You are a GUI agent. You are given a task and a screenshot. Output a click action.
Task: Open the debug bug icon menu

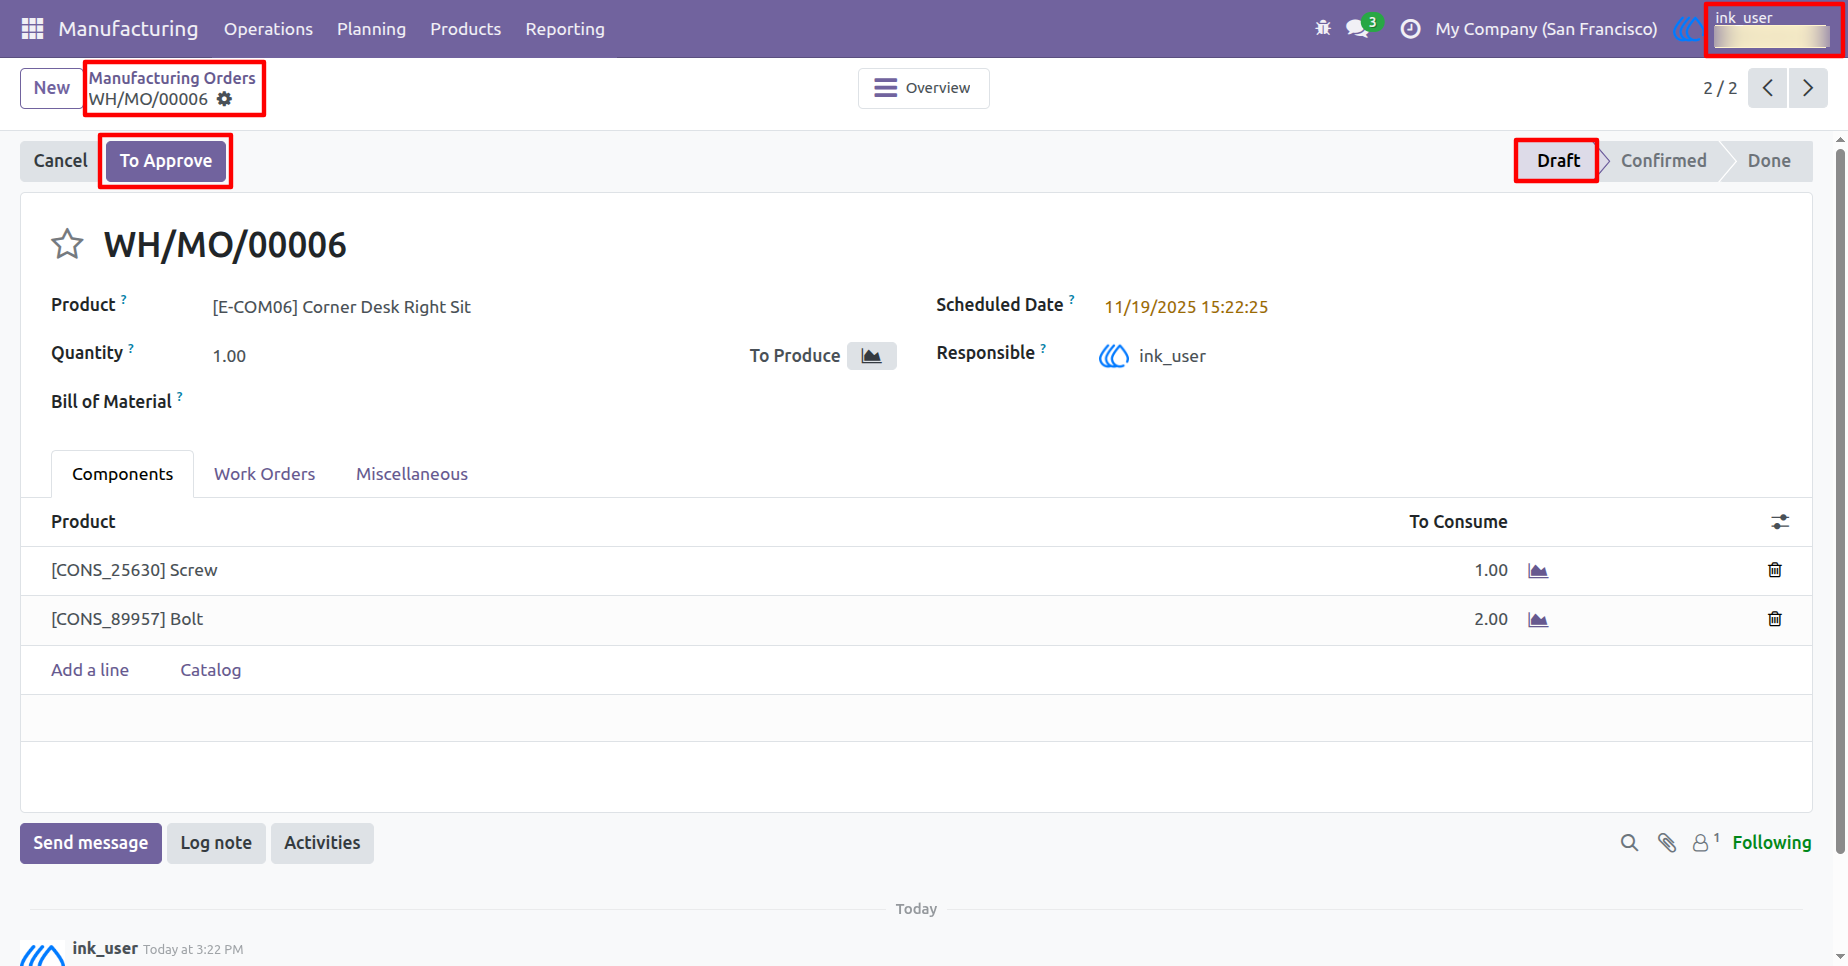click(x=1323, y=29)
